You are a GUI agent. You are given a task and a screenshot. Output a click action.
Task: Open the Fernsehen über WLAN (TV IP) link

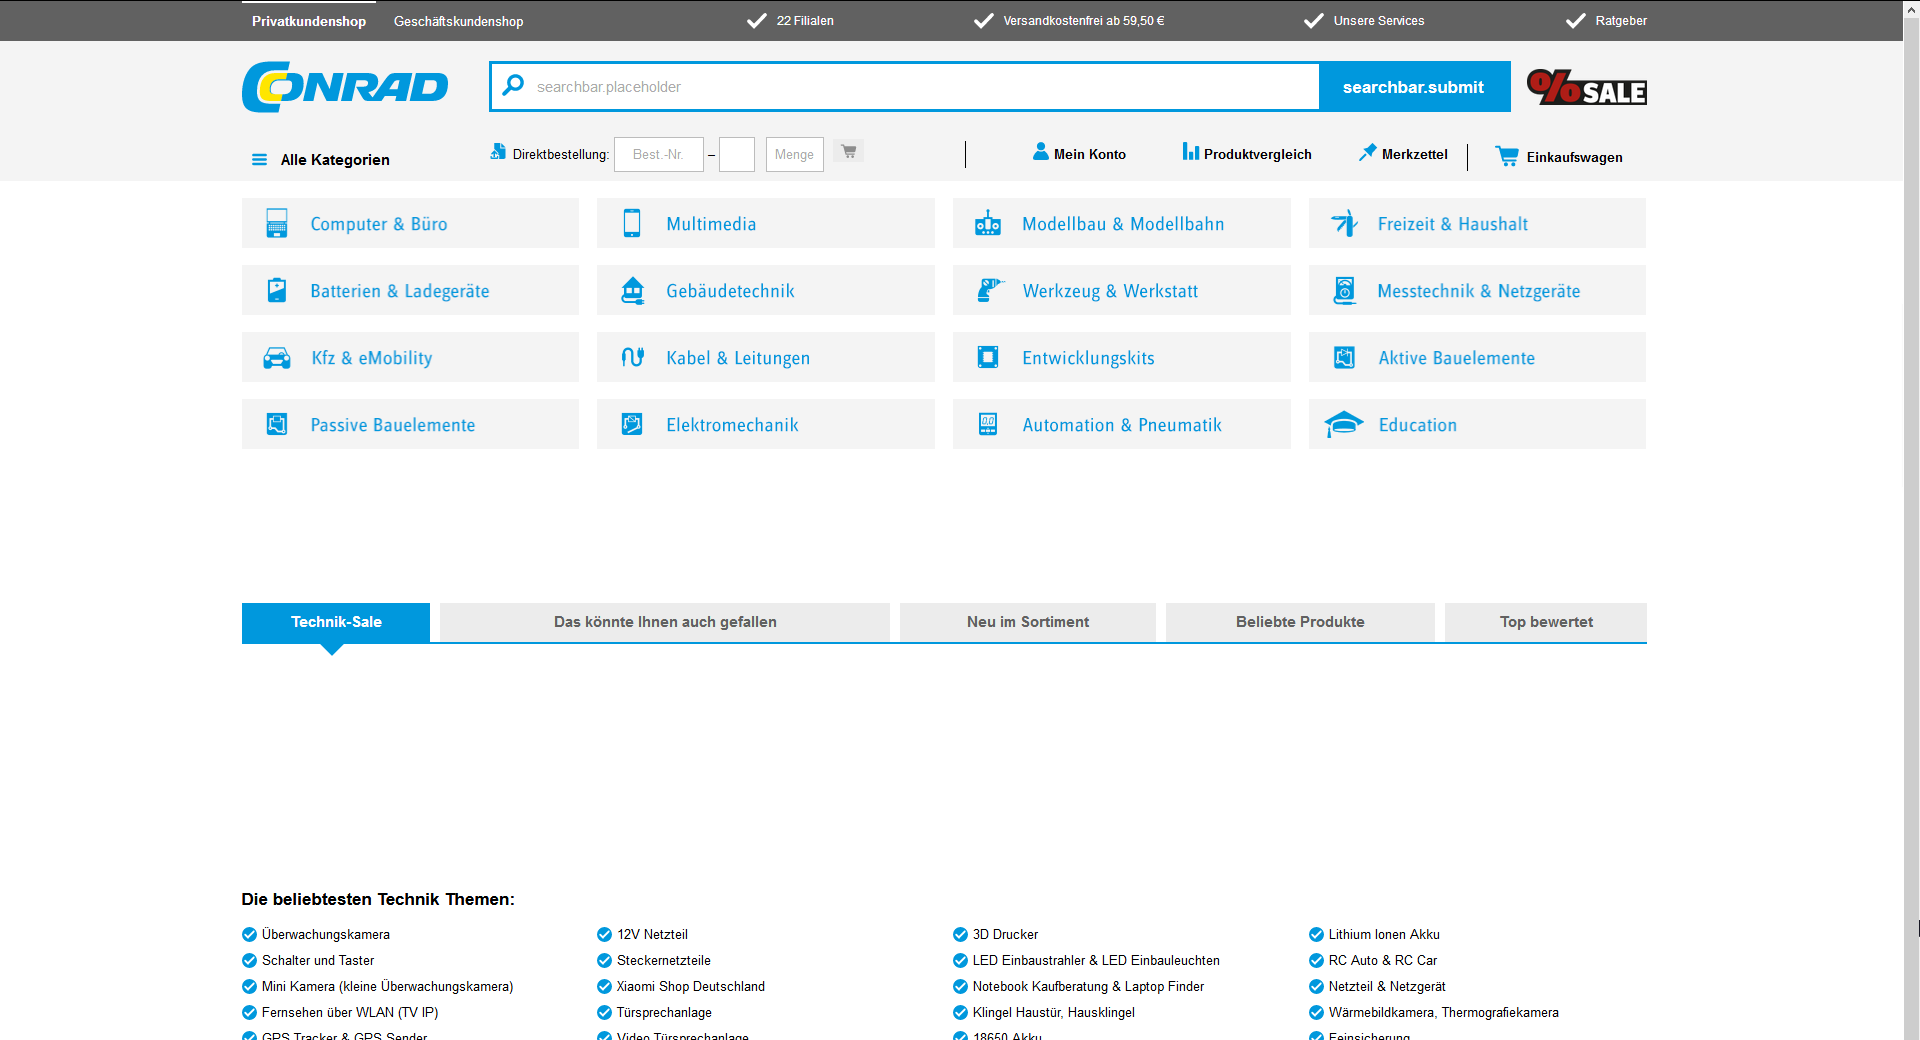click(350, 1013)
